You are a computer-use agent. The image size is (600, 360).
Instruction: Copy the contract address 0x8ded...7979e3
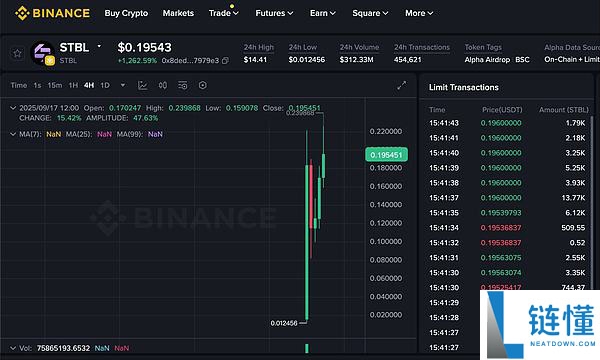click(225, 60)
